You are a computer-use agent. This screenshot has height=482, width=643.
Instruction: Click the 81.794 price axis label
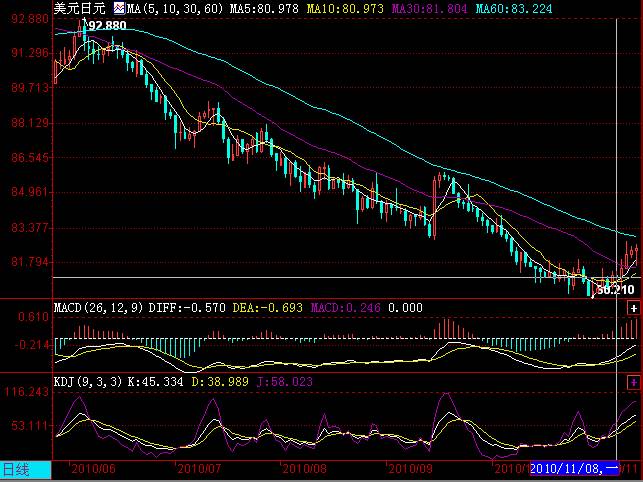30,262
